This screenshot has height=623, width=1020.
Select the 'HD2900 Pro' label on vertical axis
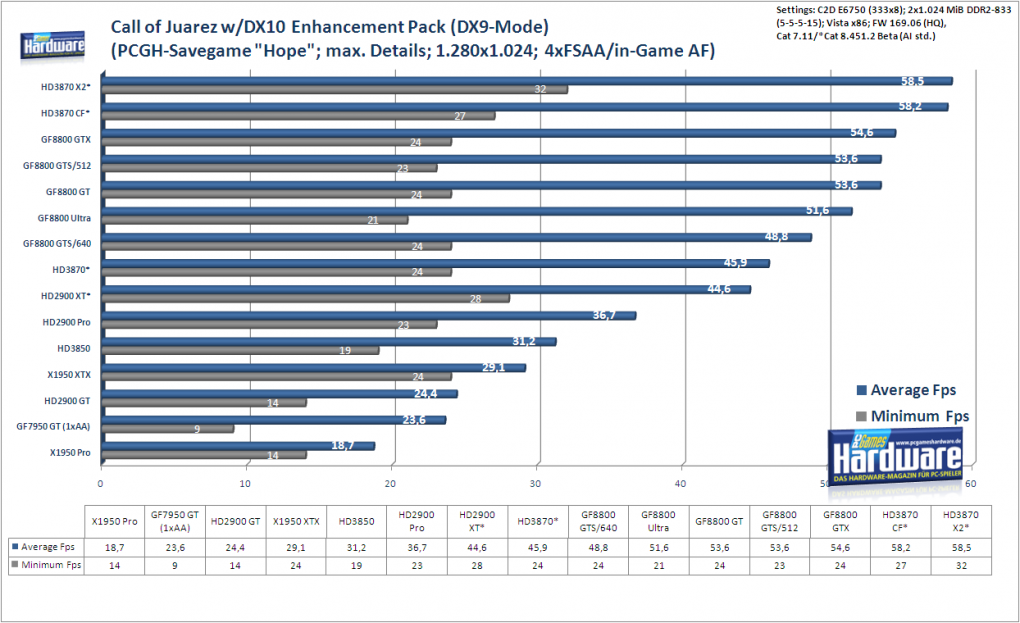pyautogui.click(x=66, y=322)
